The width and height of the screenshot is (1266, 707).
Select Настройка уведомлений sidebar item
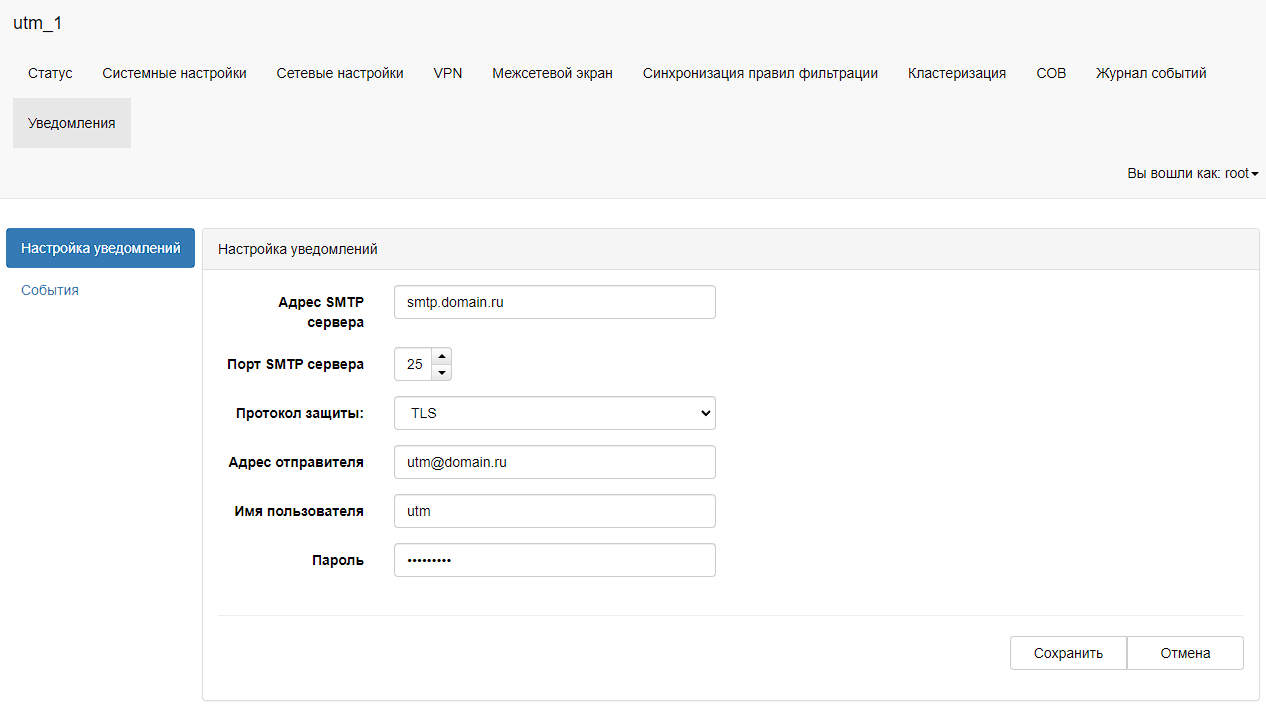[x=100, y=248]
